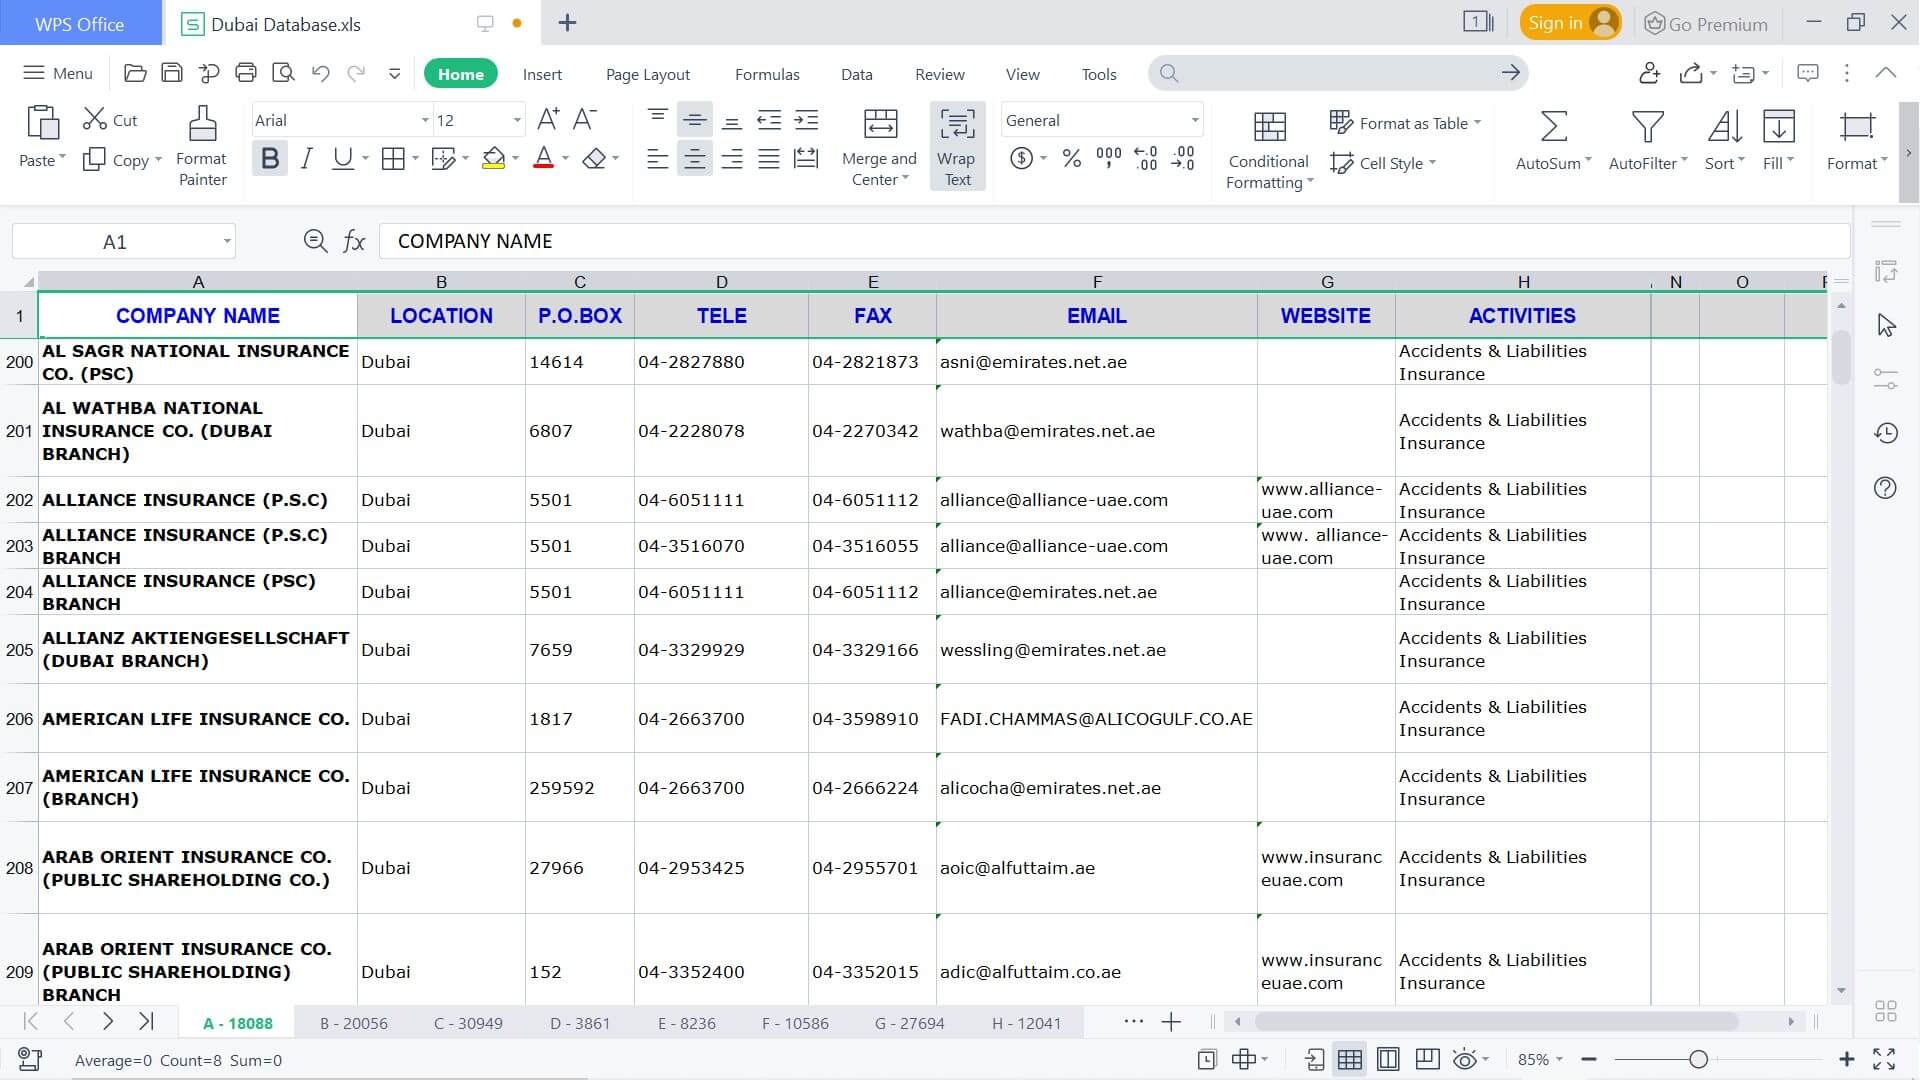
Task: Apply percent number style
Action: coord(1072,158)
